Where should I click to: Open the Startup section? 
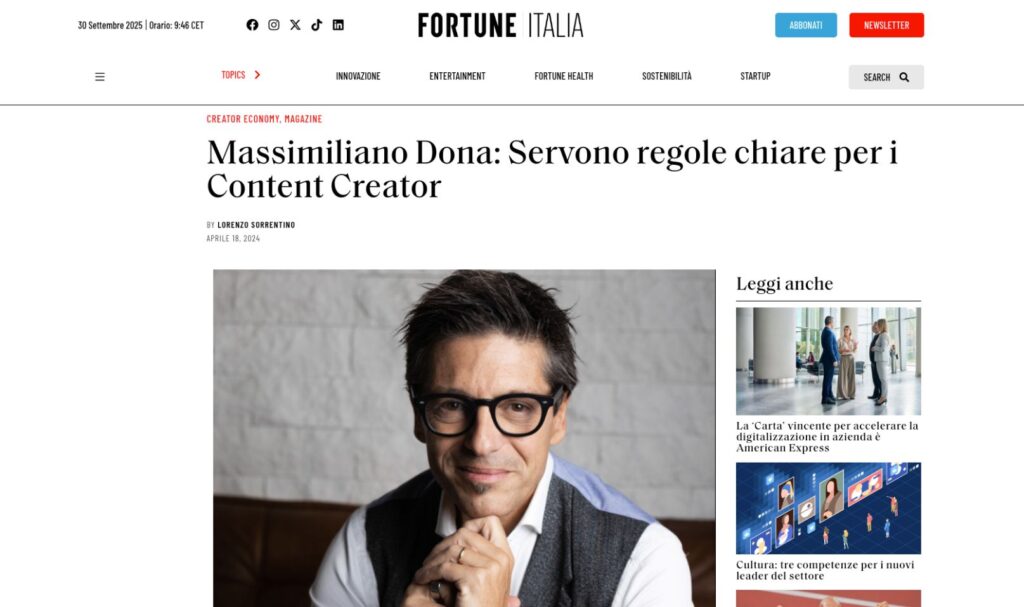click(x=756, y=76)
